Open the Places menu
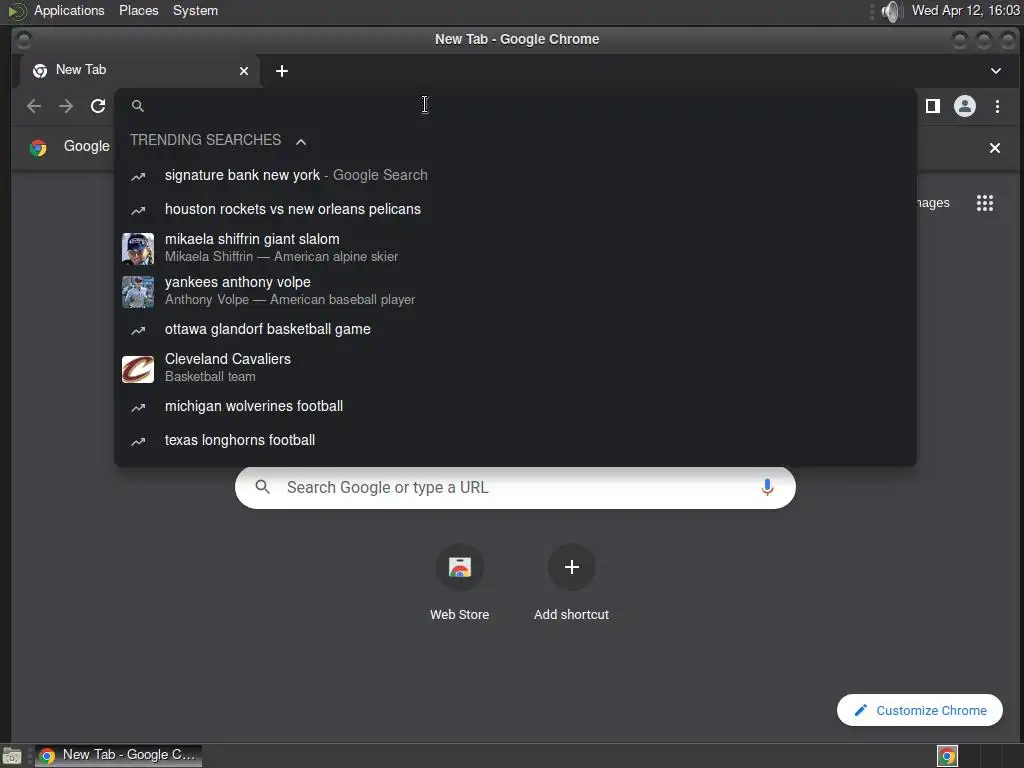 coord(138,10)
